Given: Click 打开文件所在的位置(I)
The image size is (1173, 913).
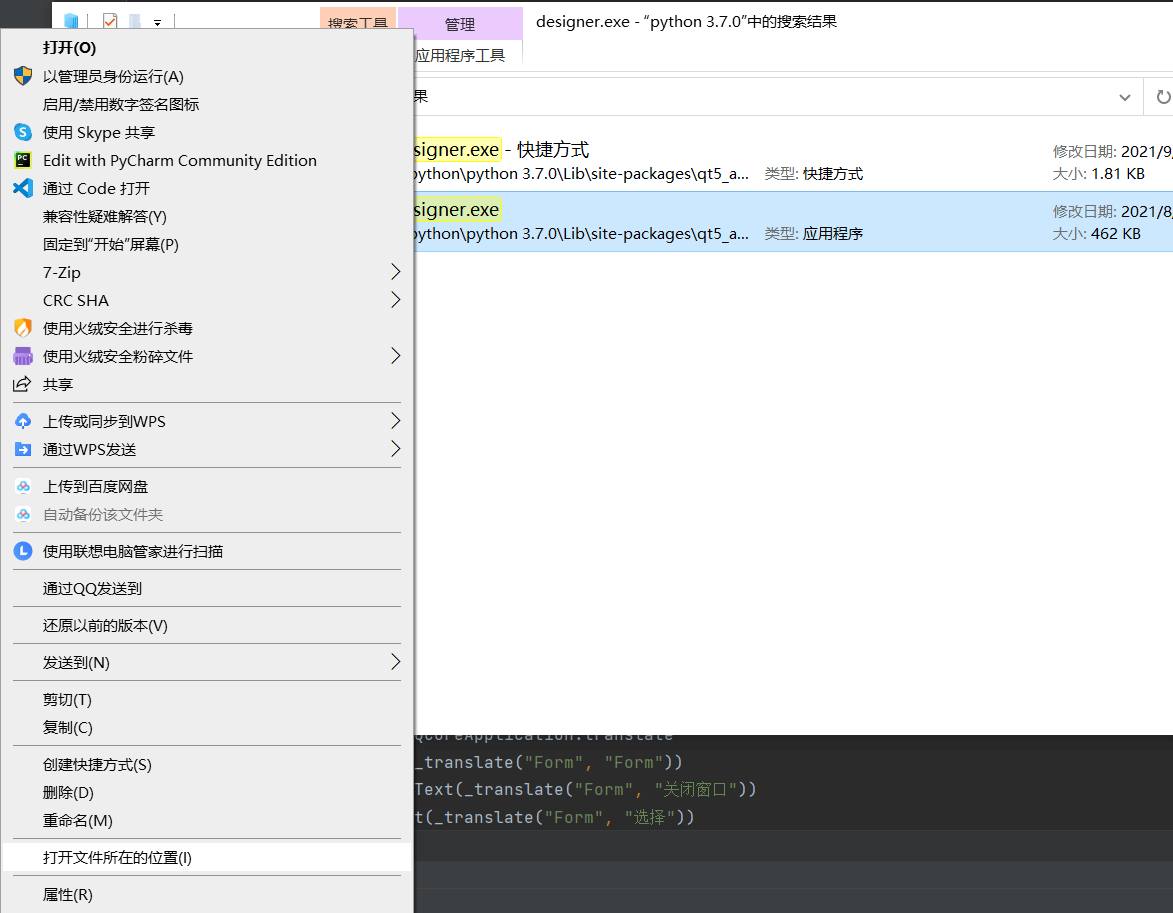Looking at the screenshot, I should point(208,858).
